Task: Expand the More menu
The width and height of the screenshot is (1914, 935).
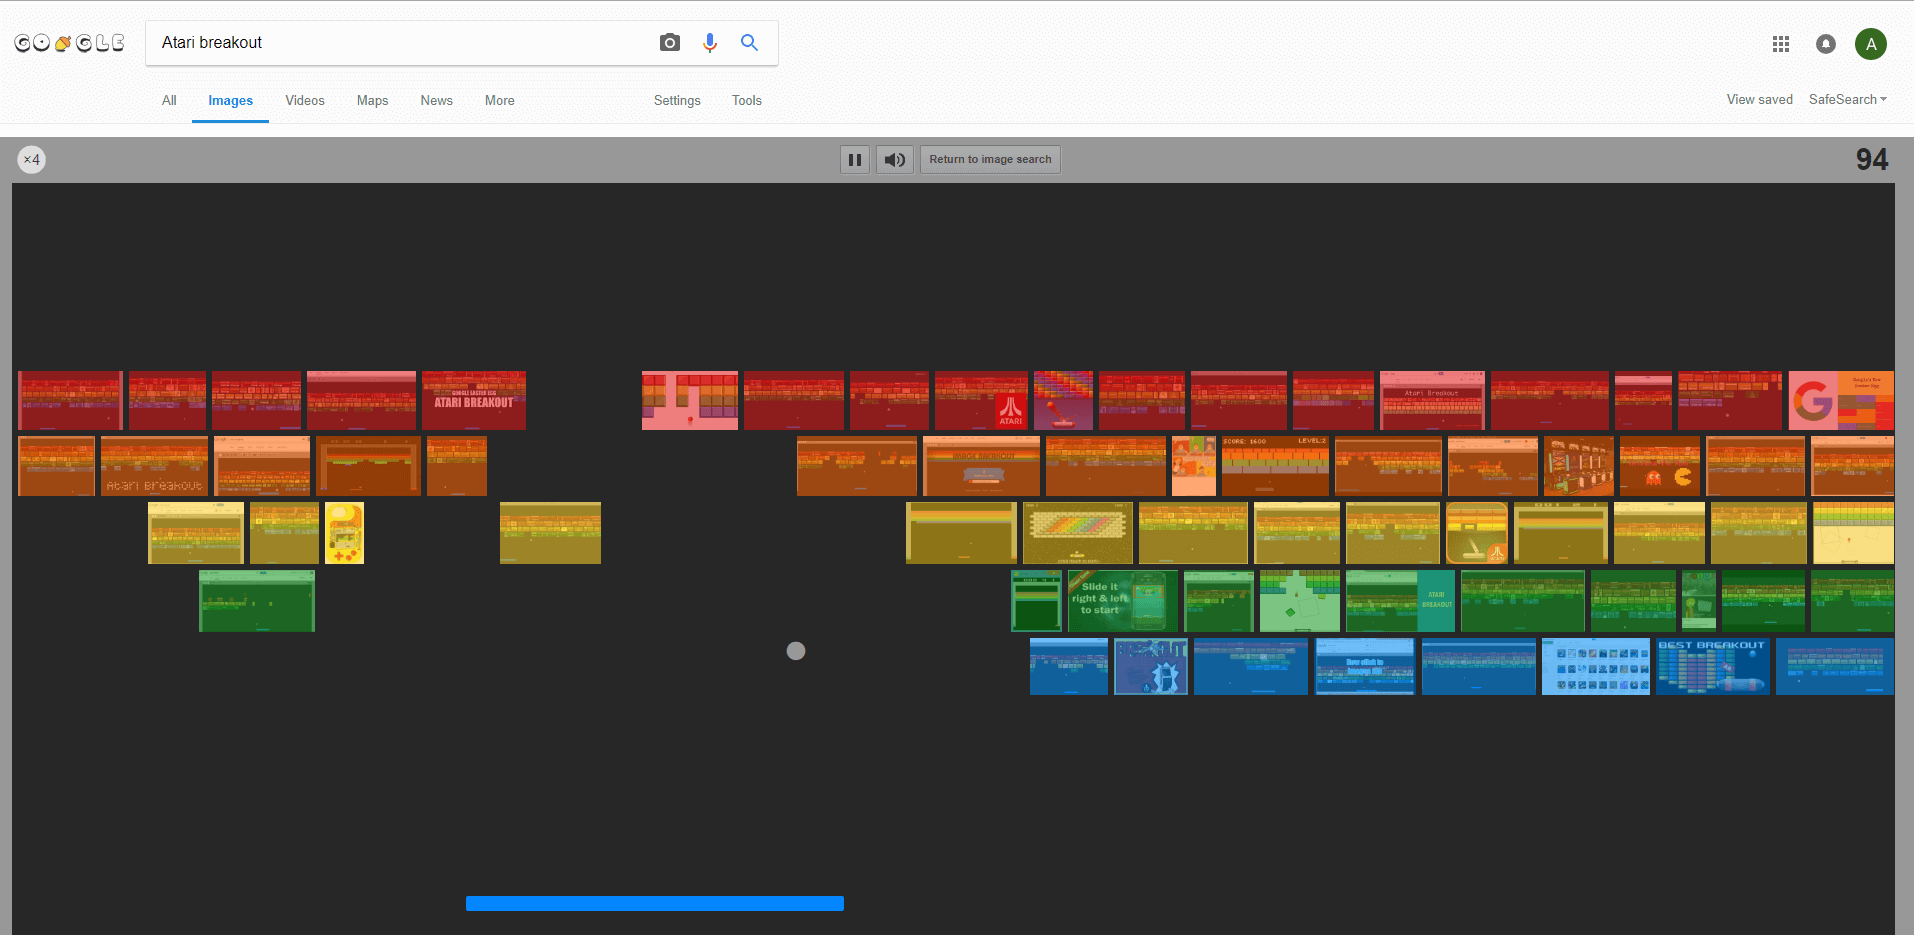Action: click(500, 101)
